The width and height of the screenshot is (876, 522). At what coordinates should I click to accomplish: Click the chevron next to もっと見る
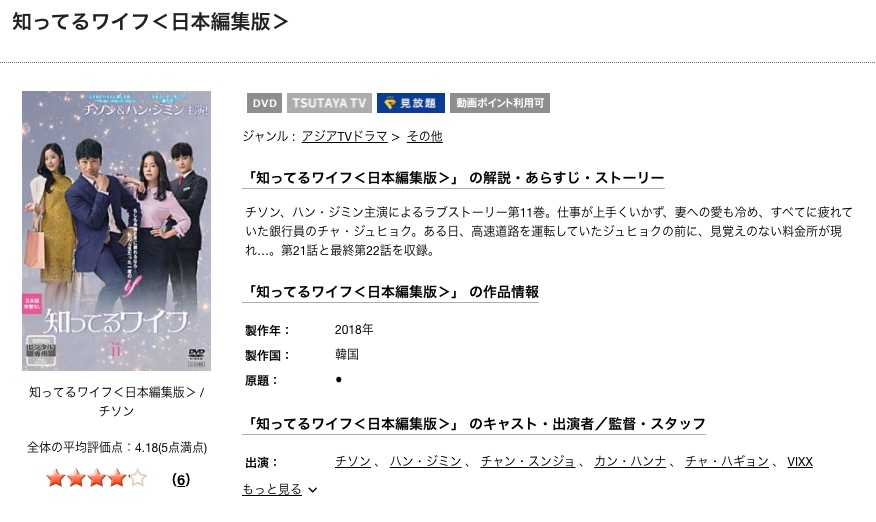point(313,490)
